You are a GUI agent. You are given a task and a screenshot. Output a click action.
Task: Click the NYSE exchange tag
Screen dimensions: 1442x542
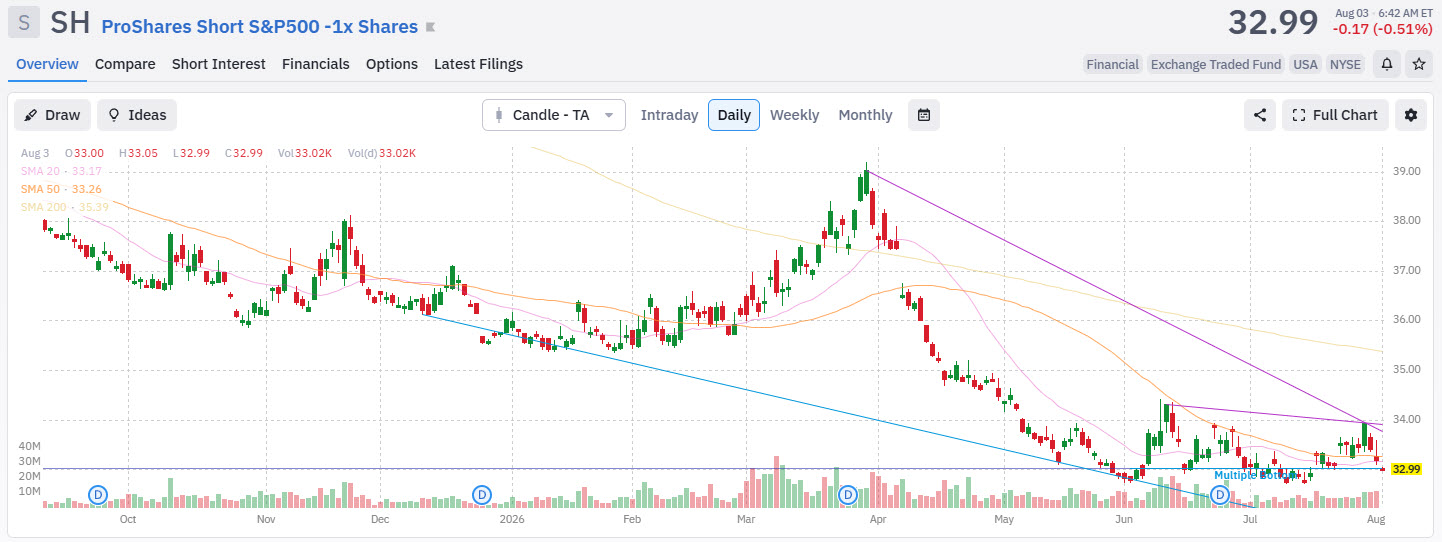[x=1345, y=64]
